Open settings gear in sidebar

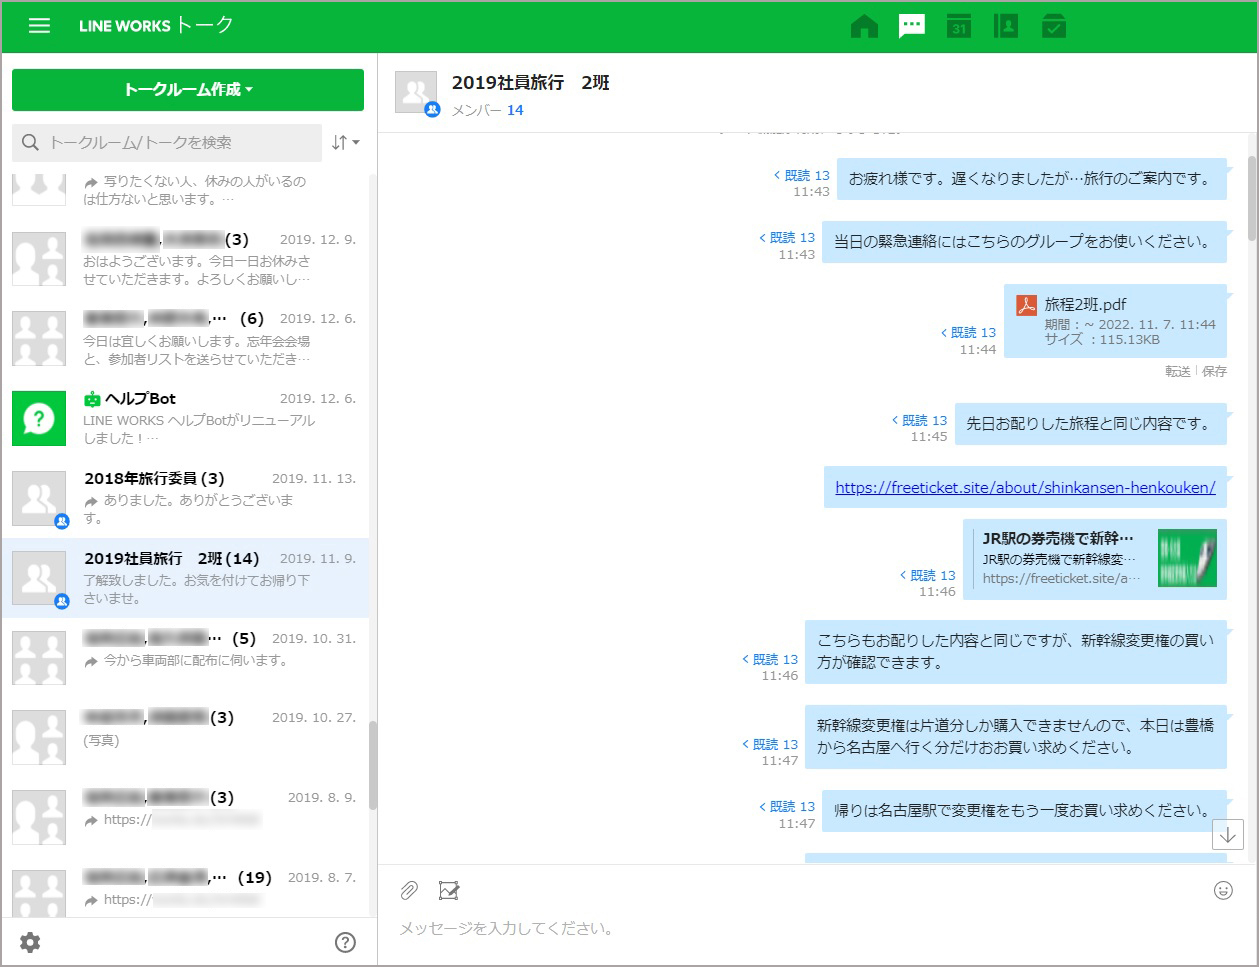pos(30,942)
